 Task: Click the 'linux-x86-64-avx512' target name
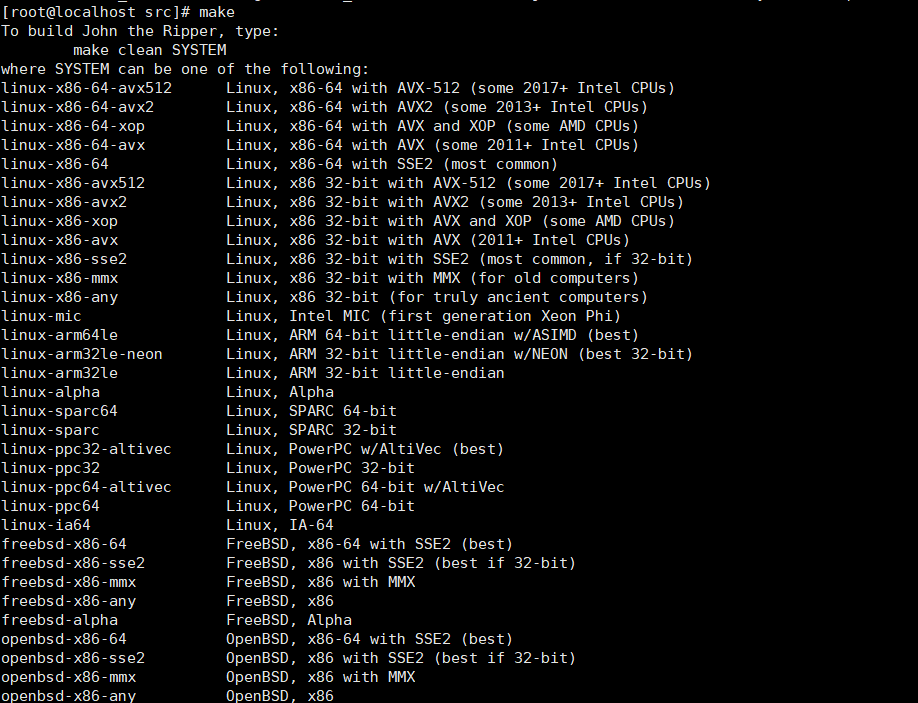(87, 88)
